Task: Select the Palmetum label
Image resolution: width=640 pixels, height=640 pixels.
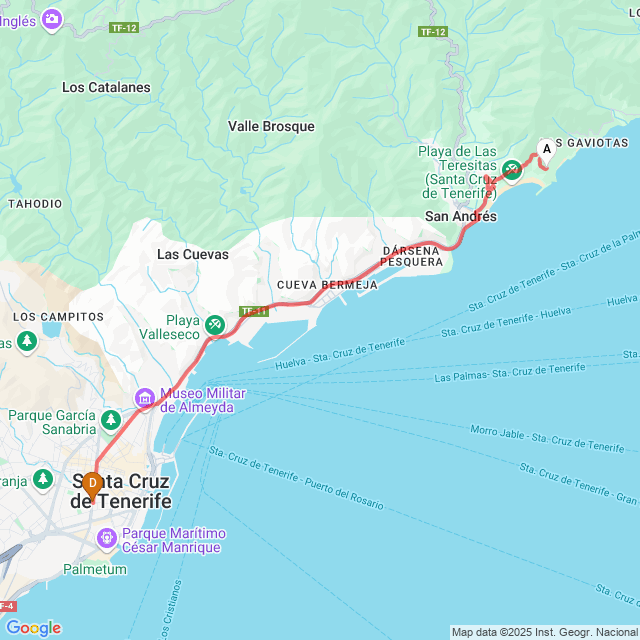Action: pyautogui.click(x=95, y=569)
